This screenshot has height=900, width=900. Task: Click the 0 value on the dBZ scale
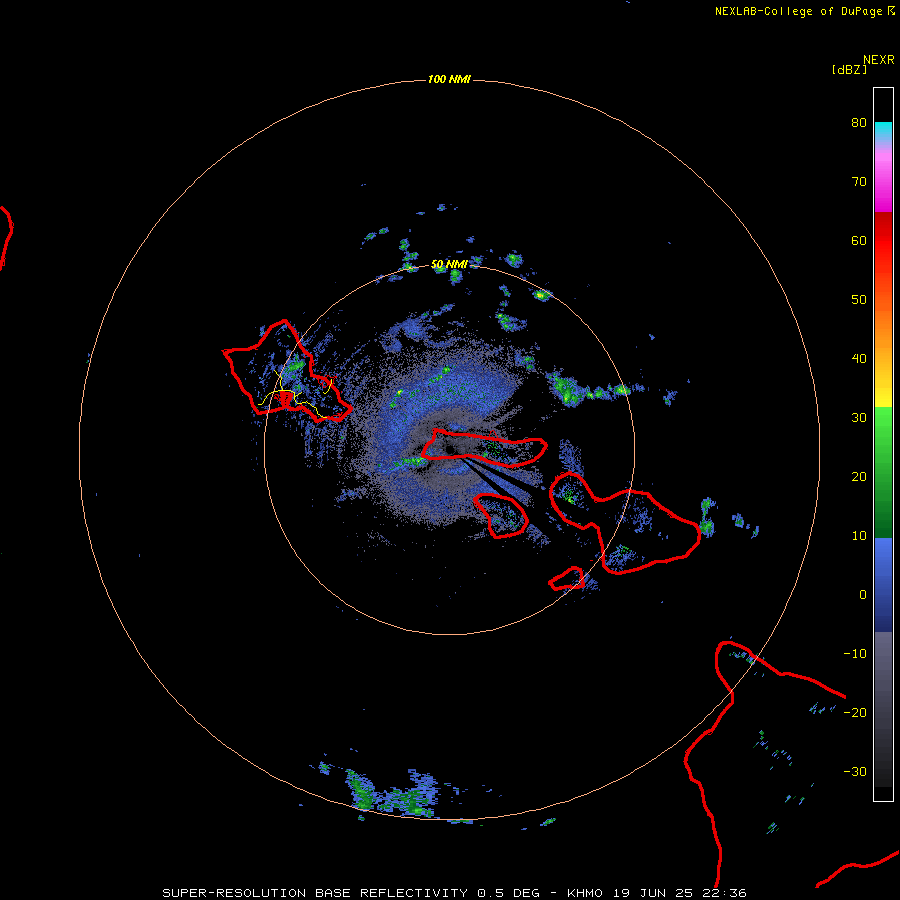coord(863,595)
